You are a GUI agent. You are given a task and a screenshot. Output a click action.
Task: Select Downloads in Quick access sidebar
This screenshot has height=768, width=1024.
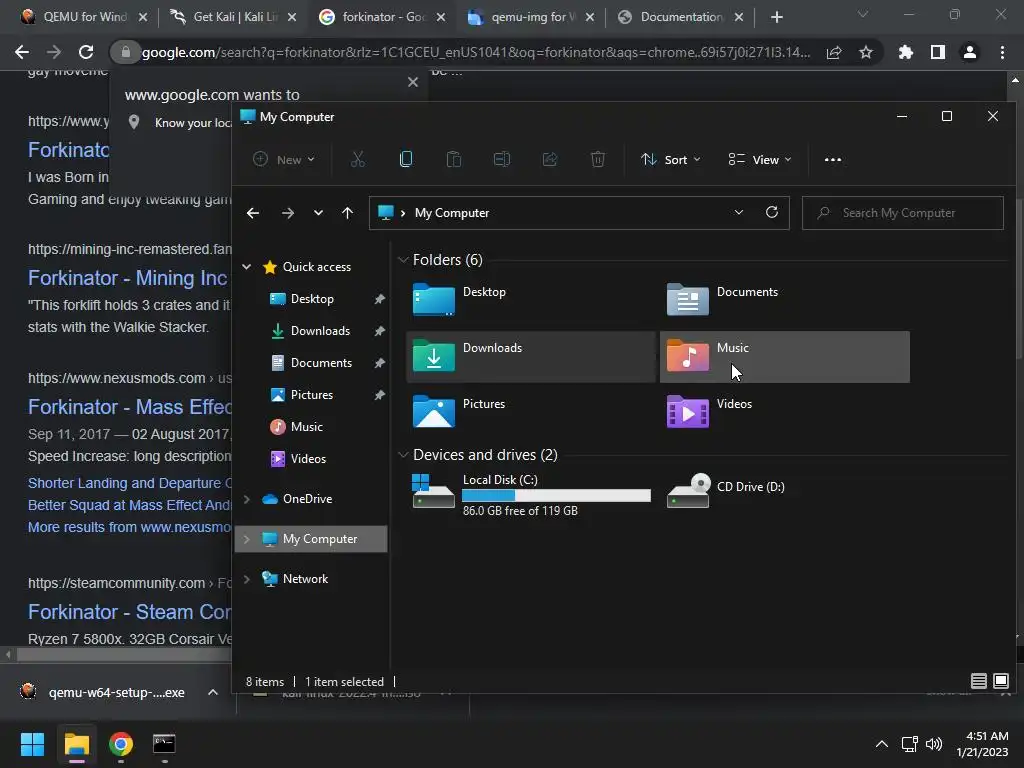[x=320, y=330]
